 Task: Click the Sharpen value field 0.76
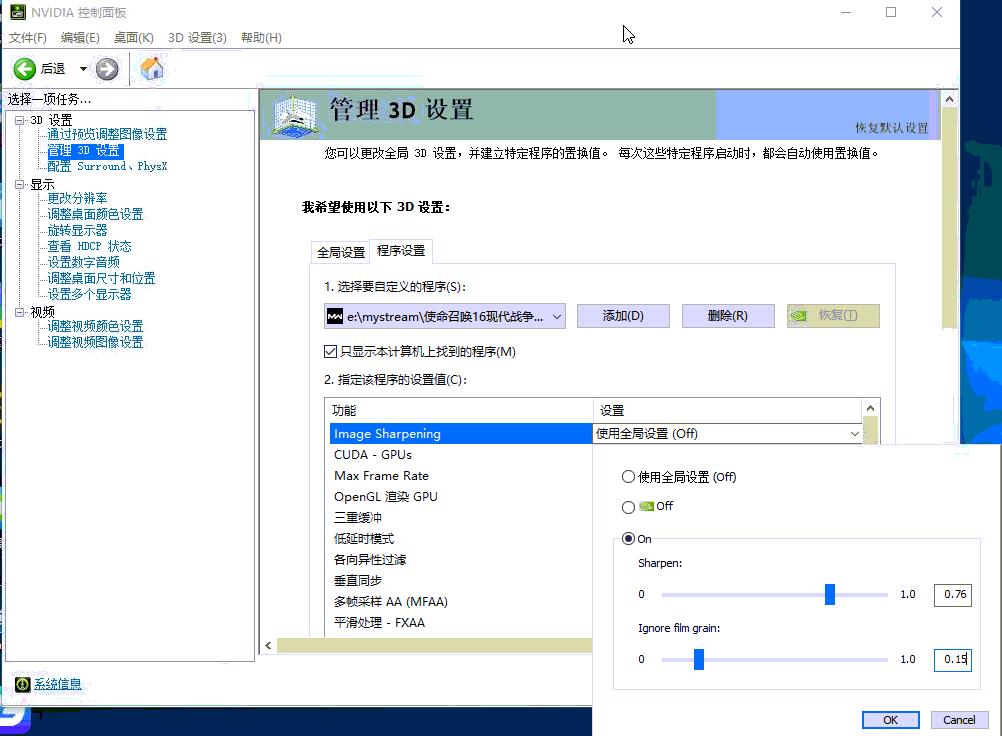pyautogui.click(x=953, y=594)
